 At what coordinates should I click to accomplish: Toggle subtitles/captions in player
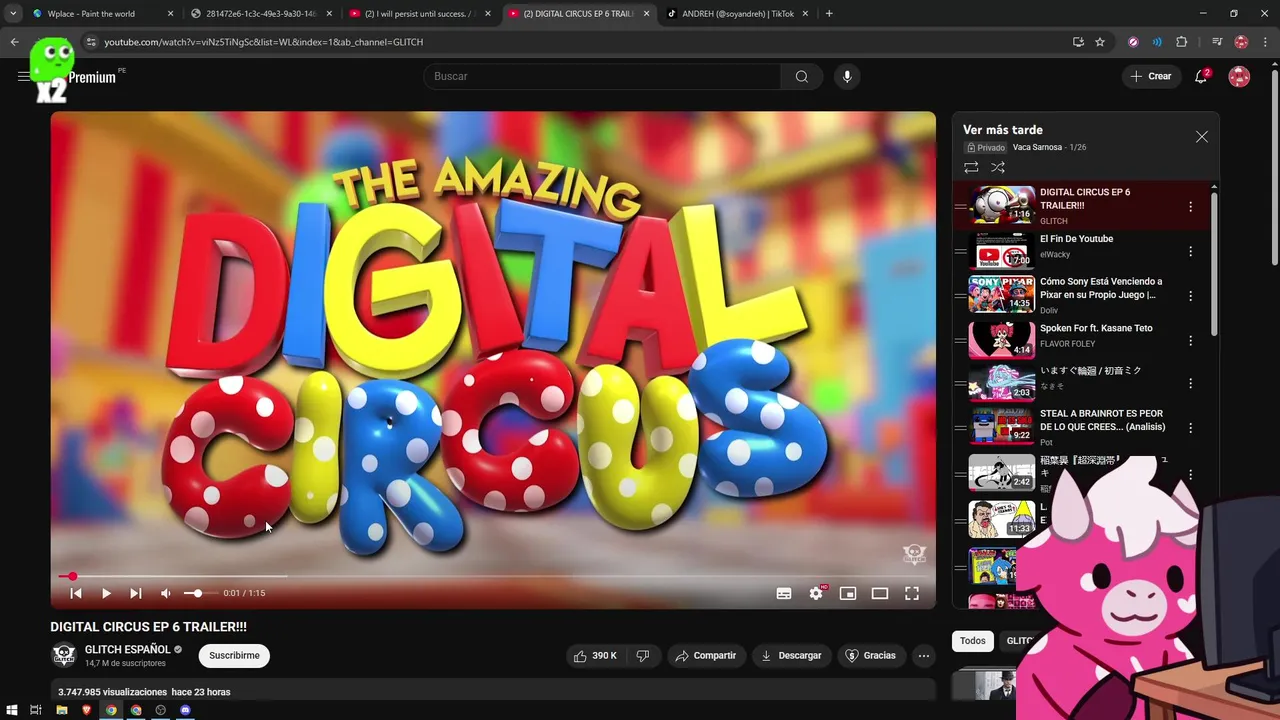(x=784, y=593)
